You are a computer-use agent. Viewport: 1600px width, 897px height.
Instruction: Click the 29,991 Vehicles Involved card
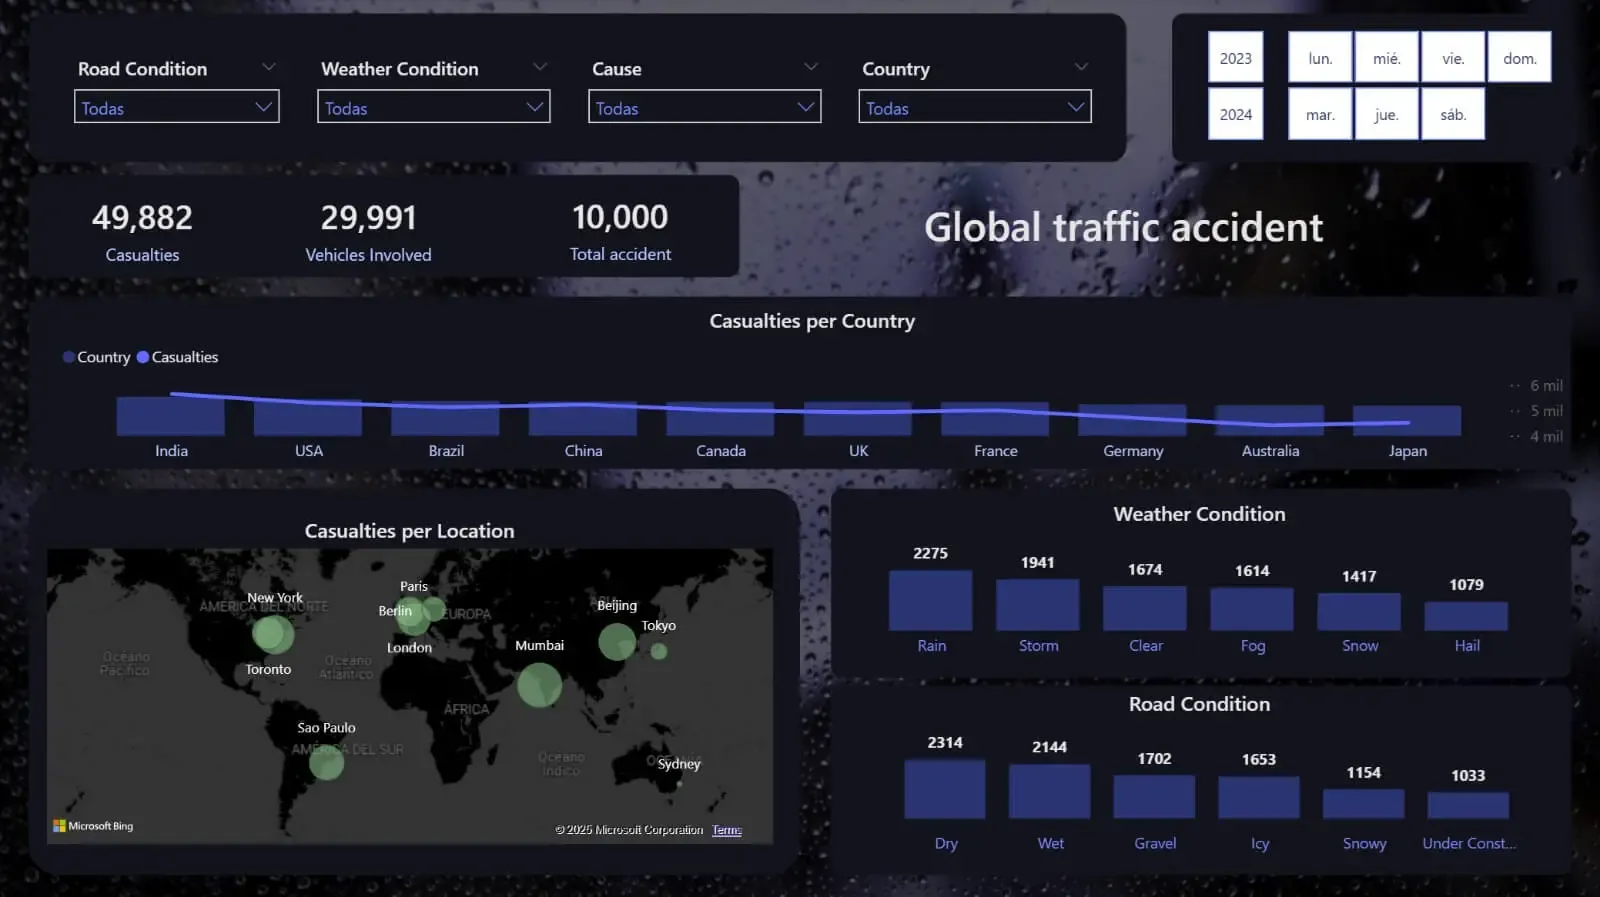click(x=368, y=231)
